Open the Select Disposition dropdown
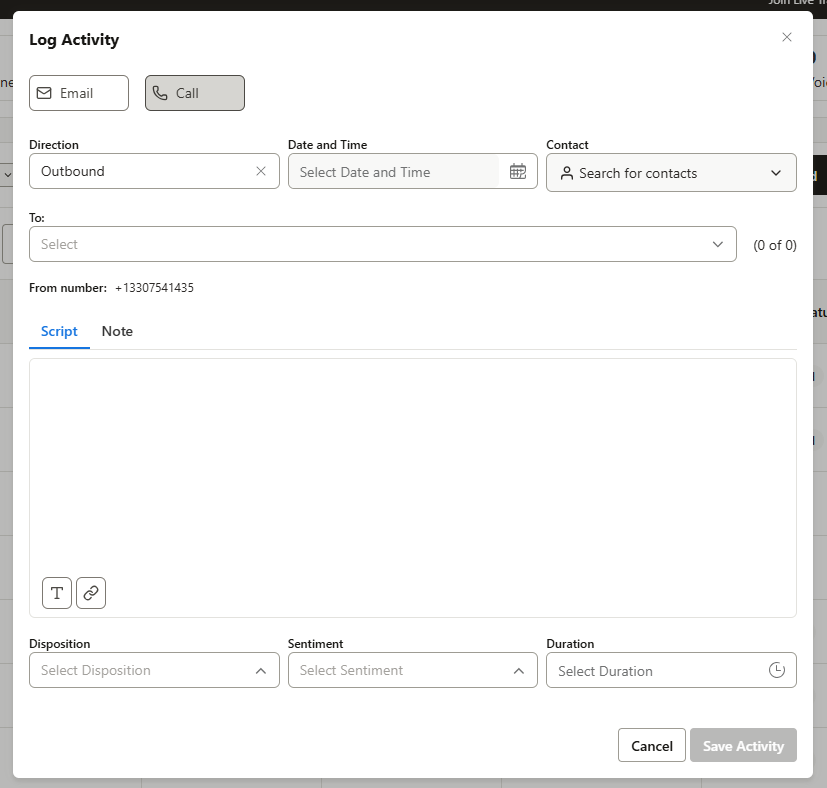This screenshot has height=788, width=827. pos(154,670)
